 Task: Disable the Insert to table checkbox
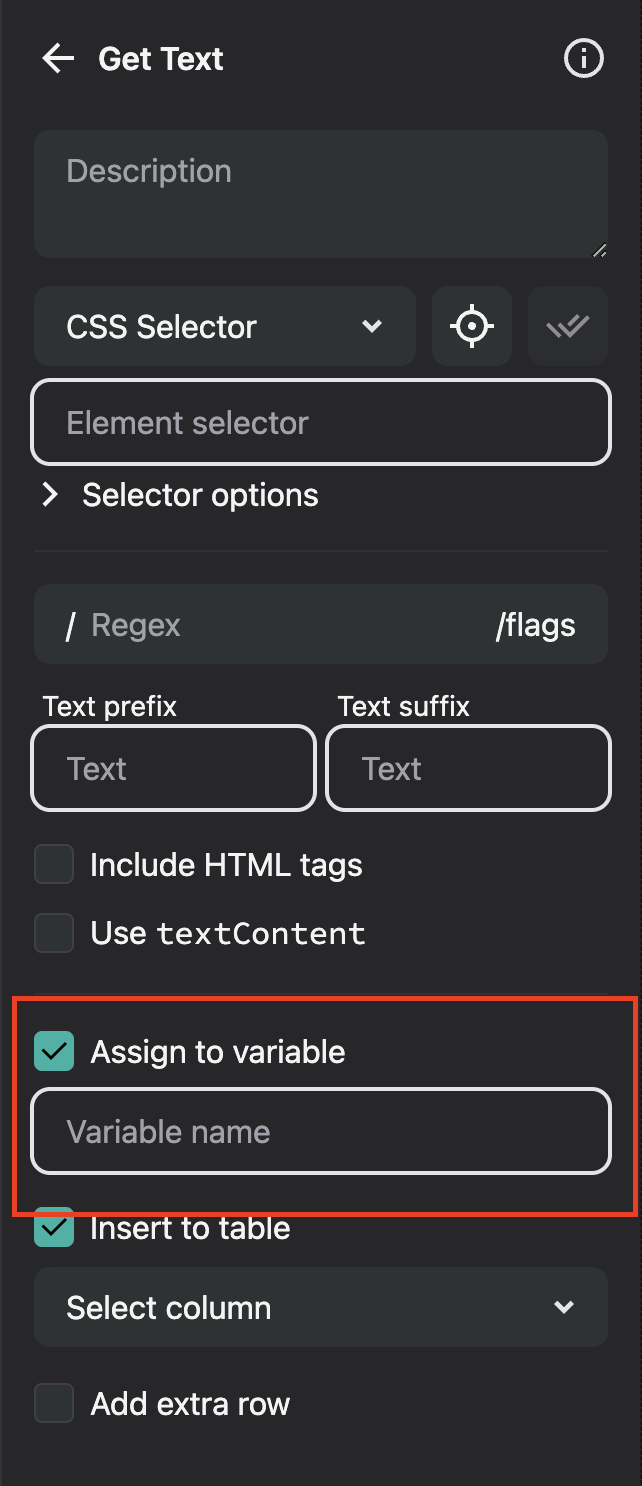54,1228
